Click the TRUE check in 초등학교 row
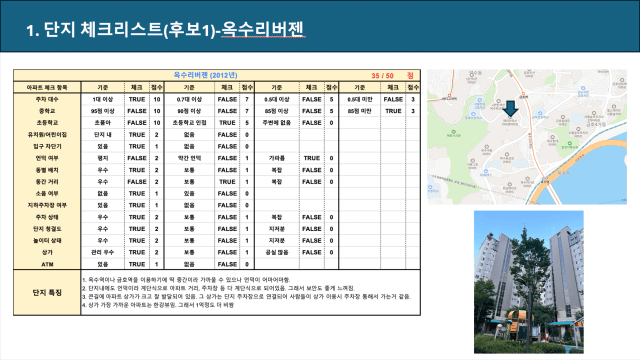 coord(227,123)
